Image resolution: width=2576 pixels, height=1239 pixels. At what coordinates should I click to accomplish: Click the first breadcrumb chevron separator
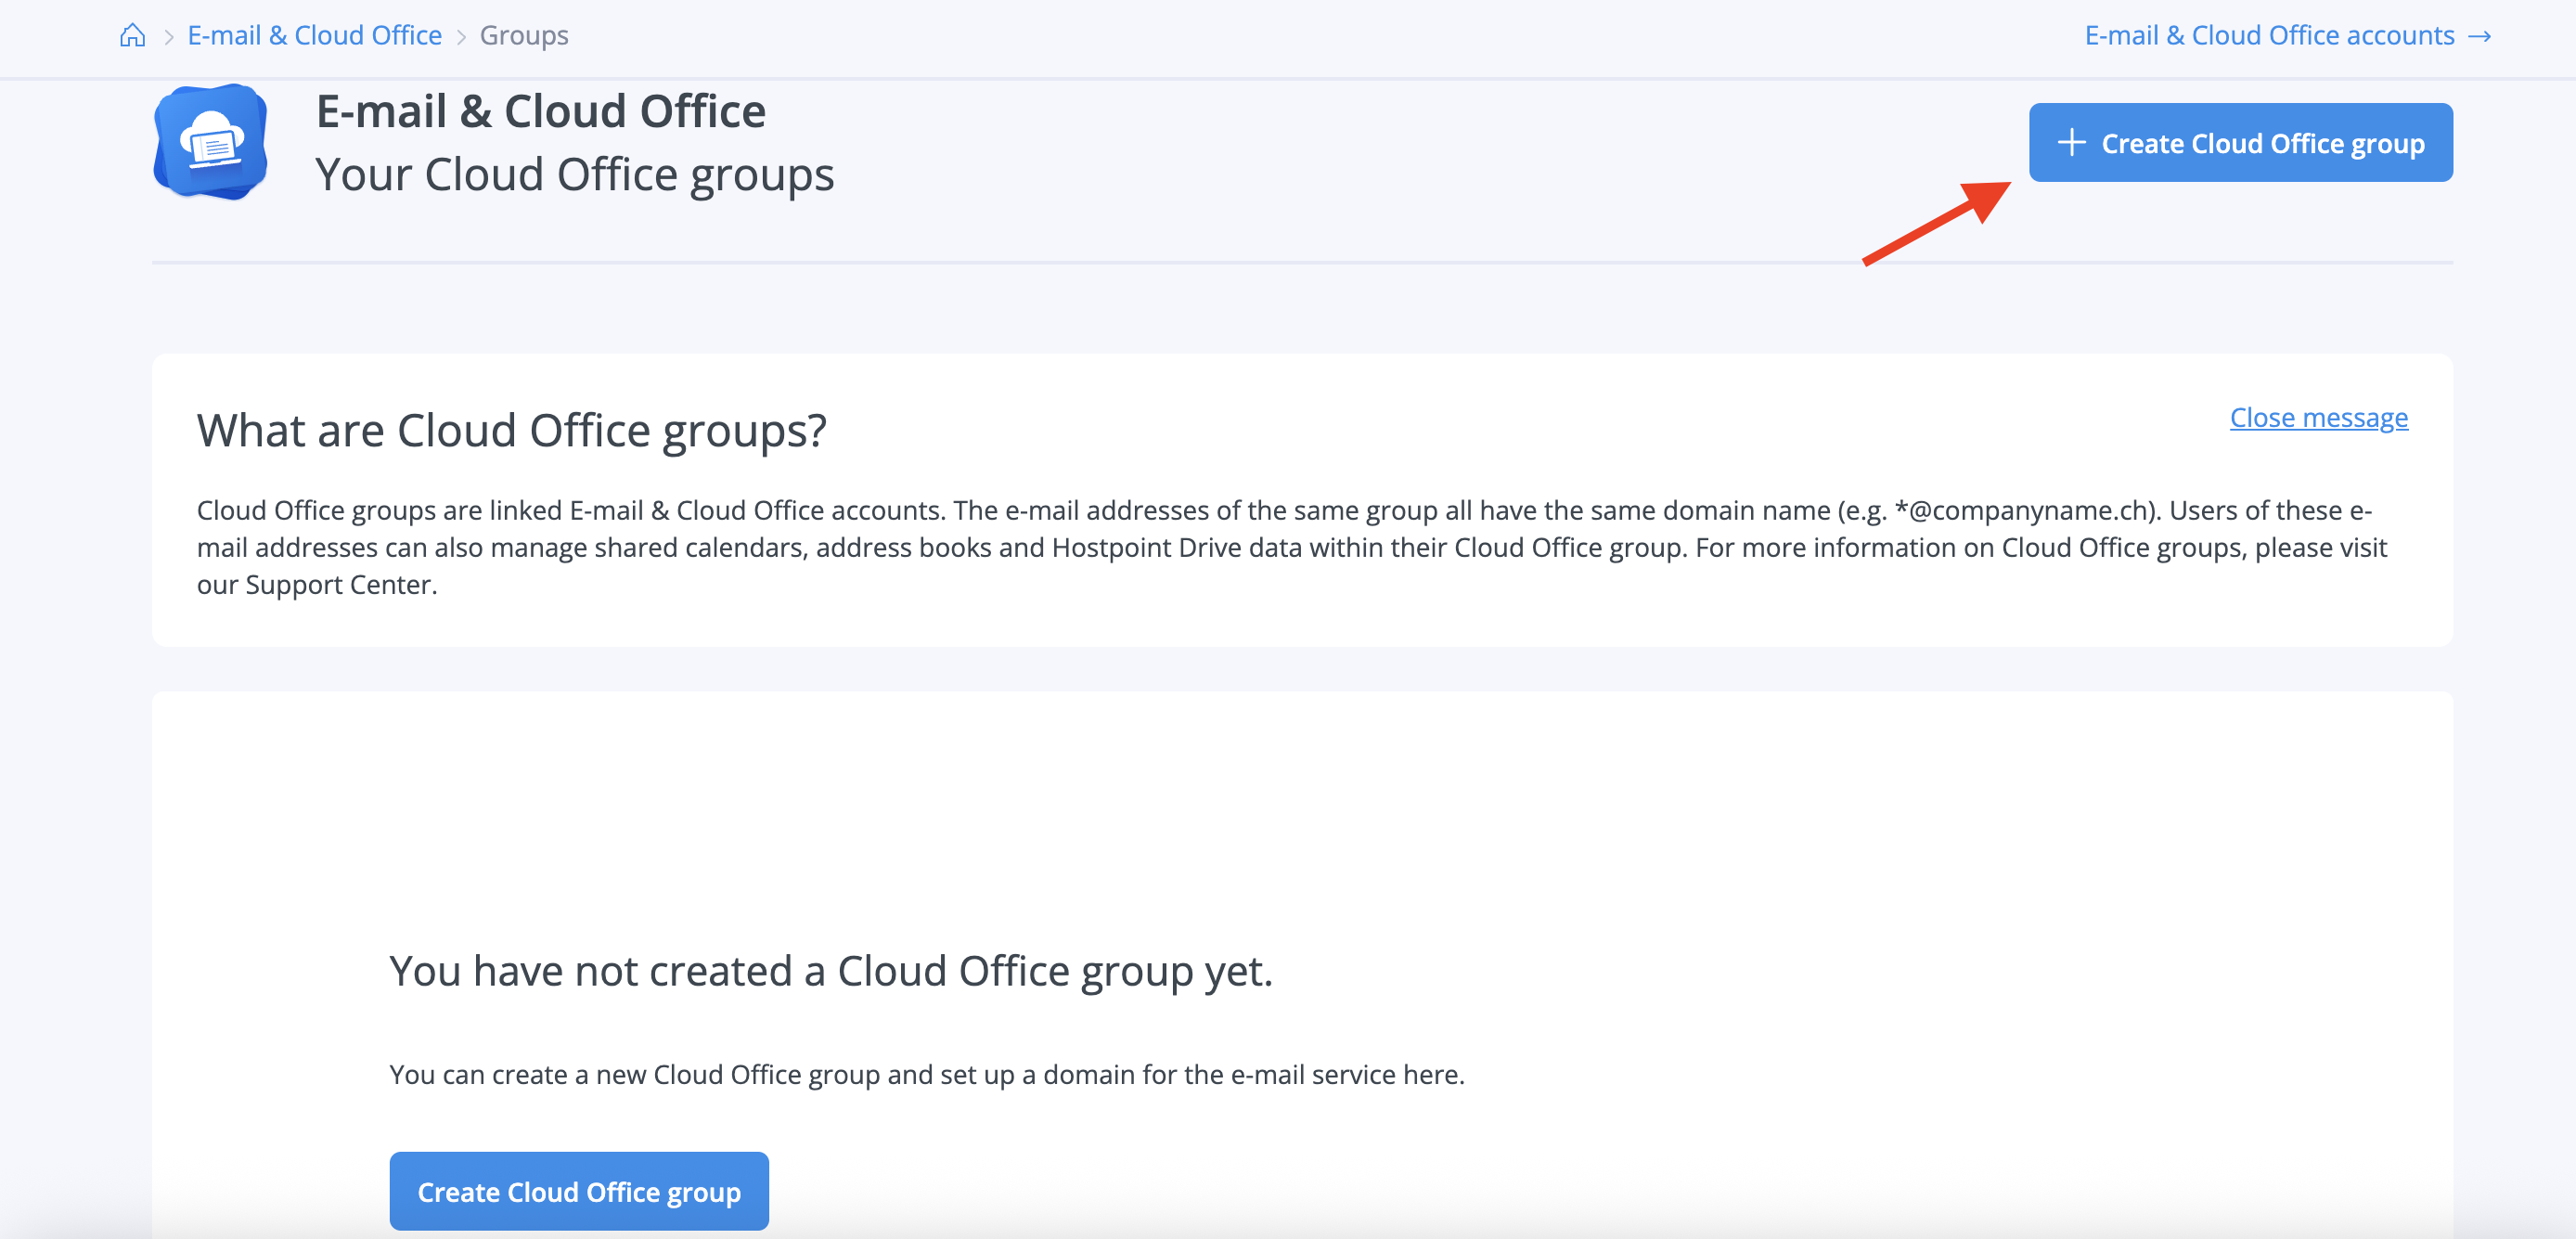coord(168,37)
